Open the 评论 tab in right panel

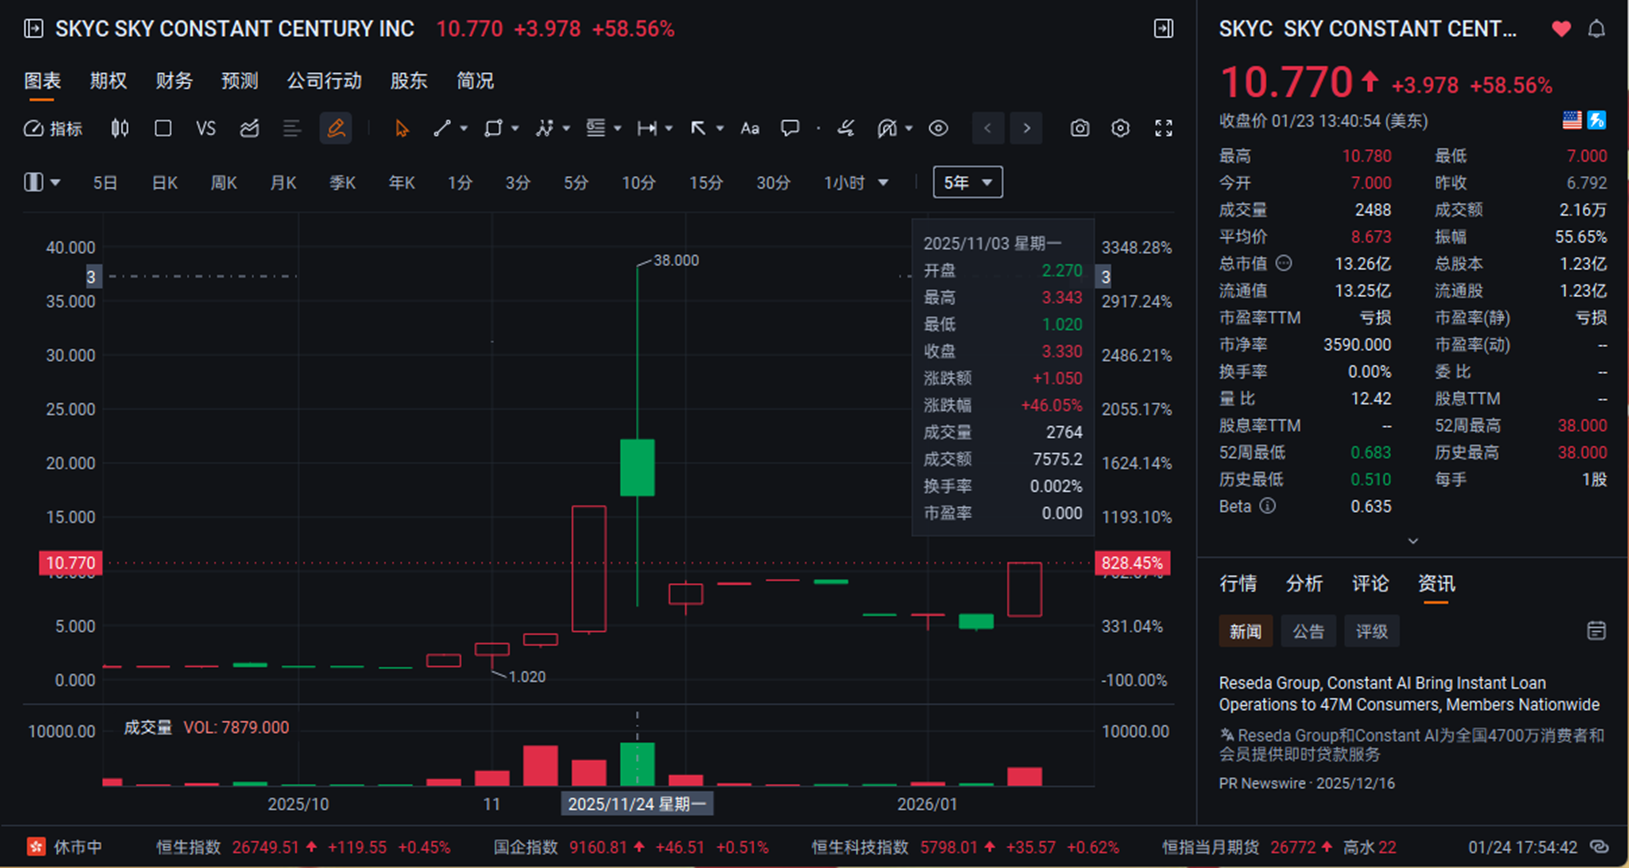(x=1370, y=584)
